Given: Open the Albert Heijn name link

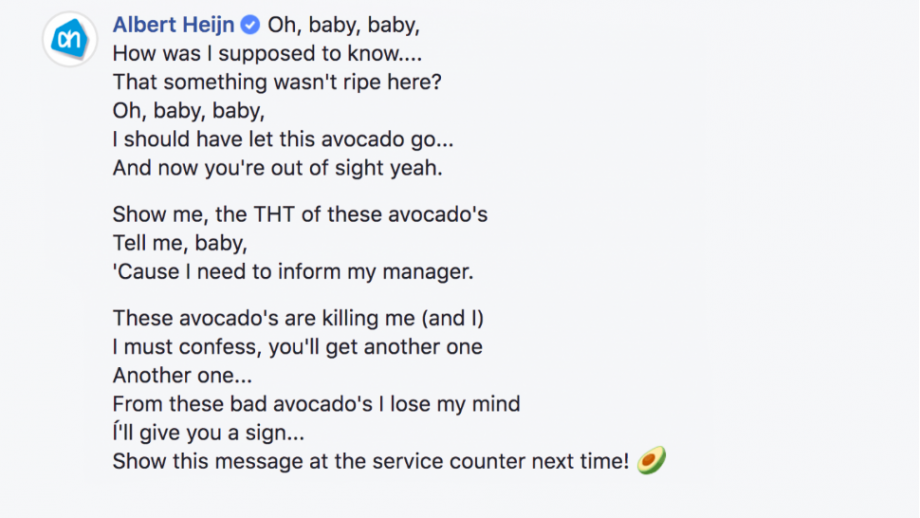Looking at the screenshot, I should (x=173, y=25).
